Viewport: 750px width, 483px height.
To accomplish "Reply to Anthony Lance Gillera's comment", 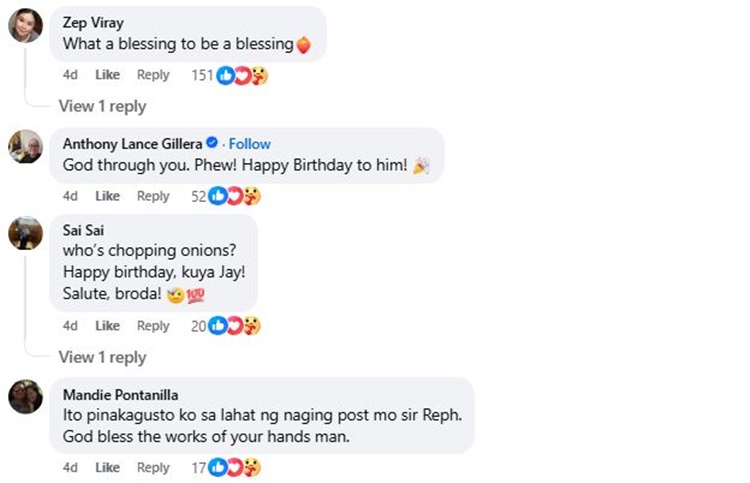I will pos(153,196).
